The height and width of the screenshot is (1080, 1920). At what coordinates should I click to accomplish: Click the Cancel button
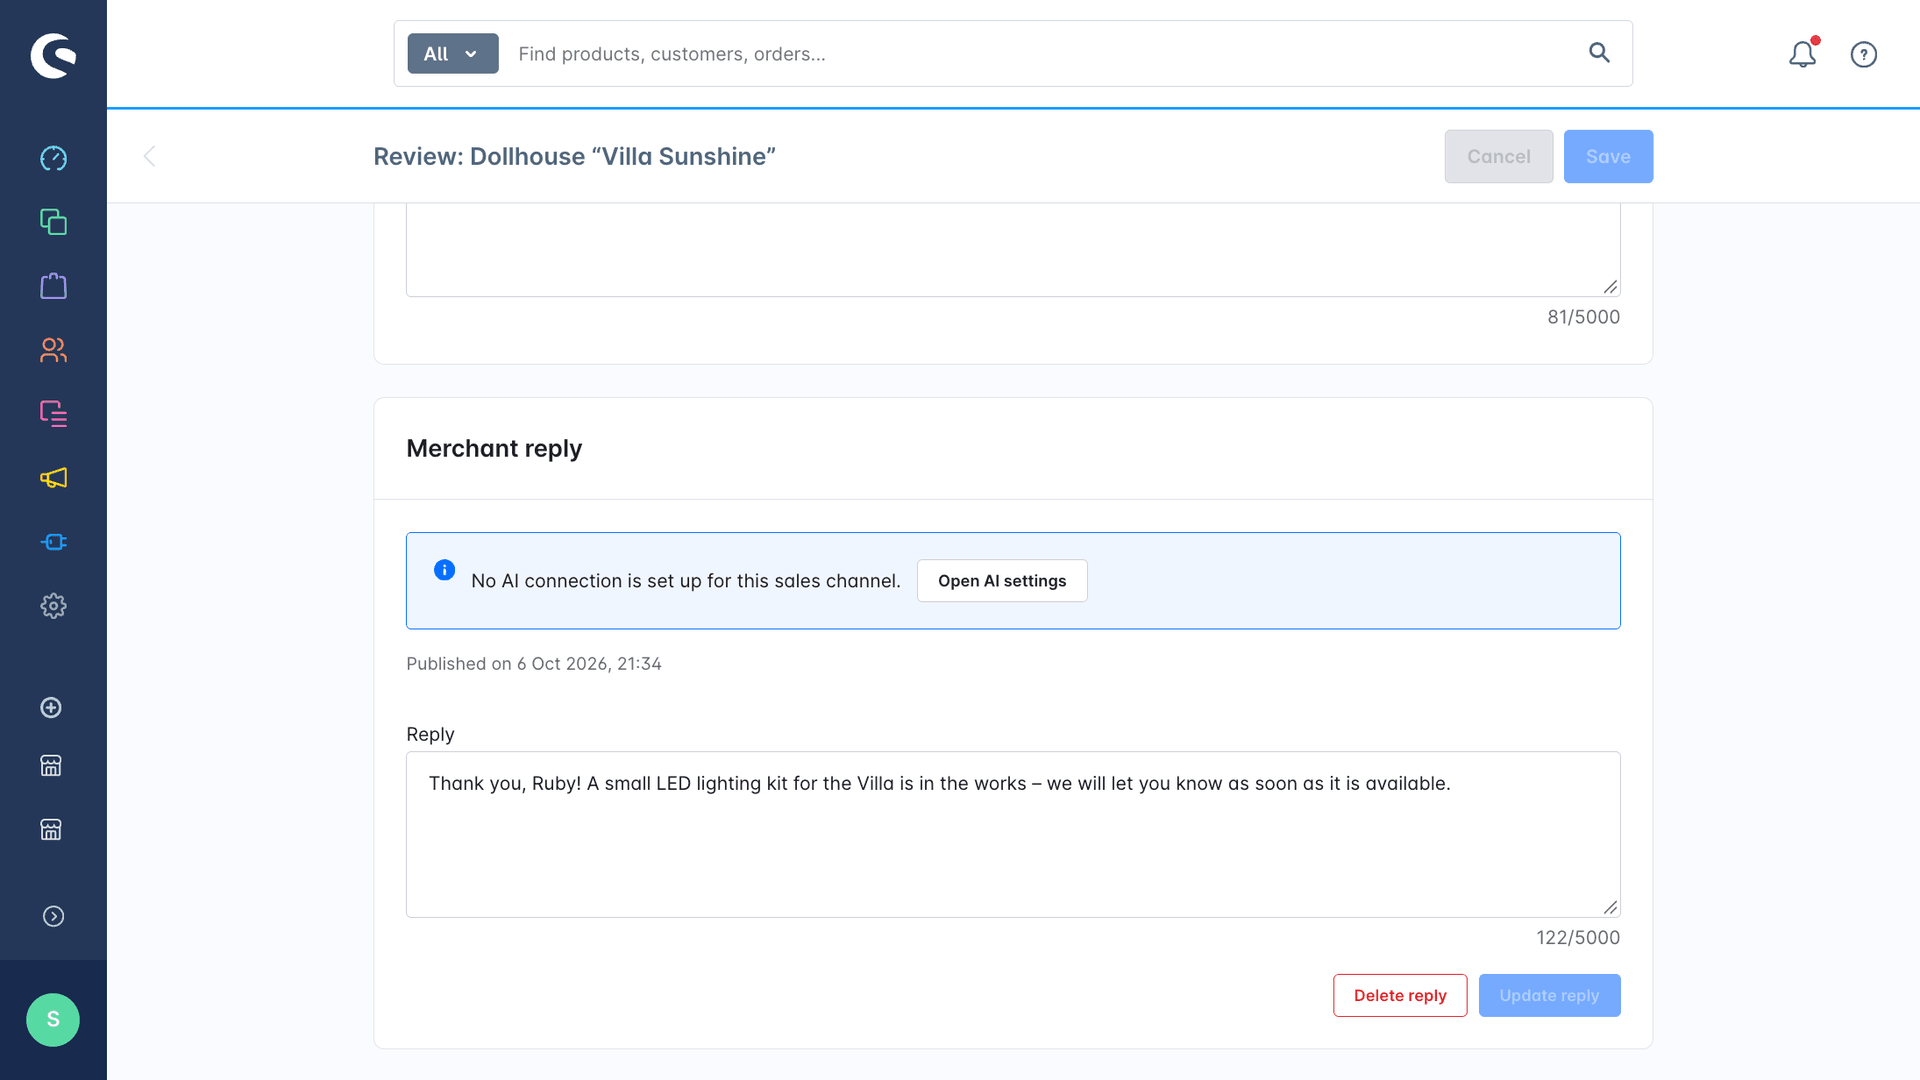[1498, 156]
